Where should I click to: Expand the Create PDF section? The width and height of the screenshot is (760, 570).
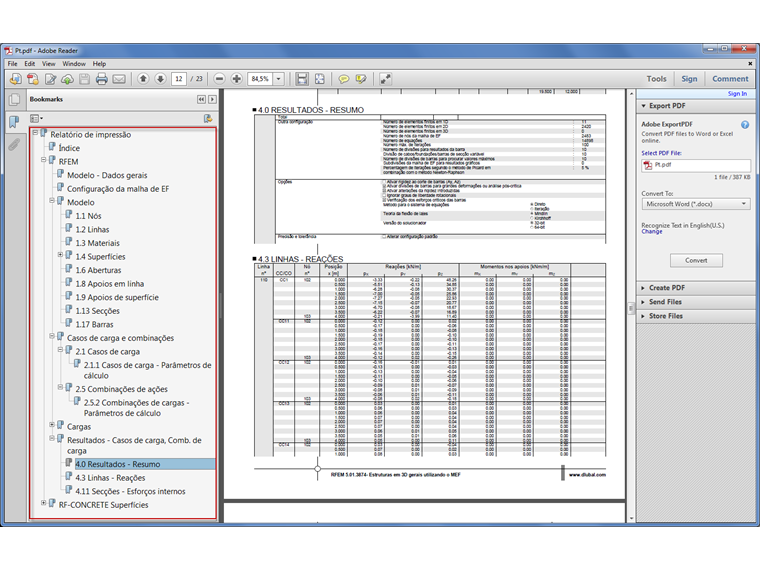coord(643,288)
